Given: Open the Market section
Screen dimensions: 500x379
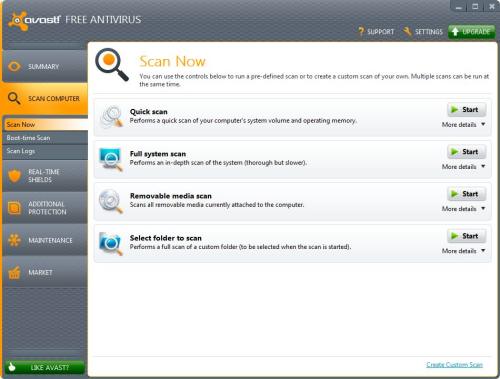Looking at the screenshot, I should pos(45,272).
